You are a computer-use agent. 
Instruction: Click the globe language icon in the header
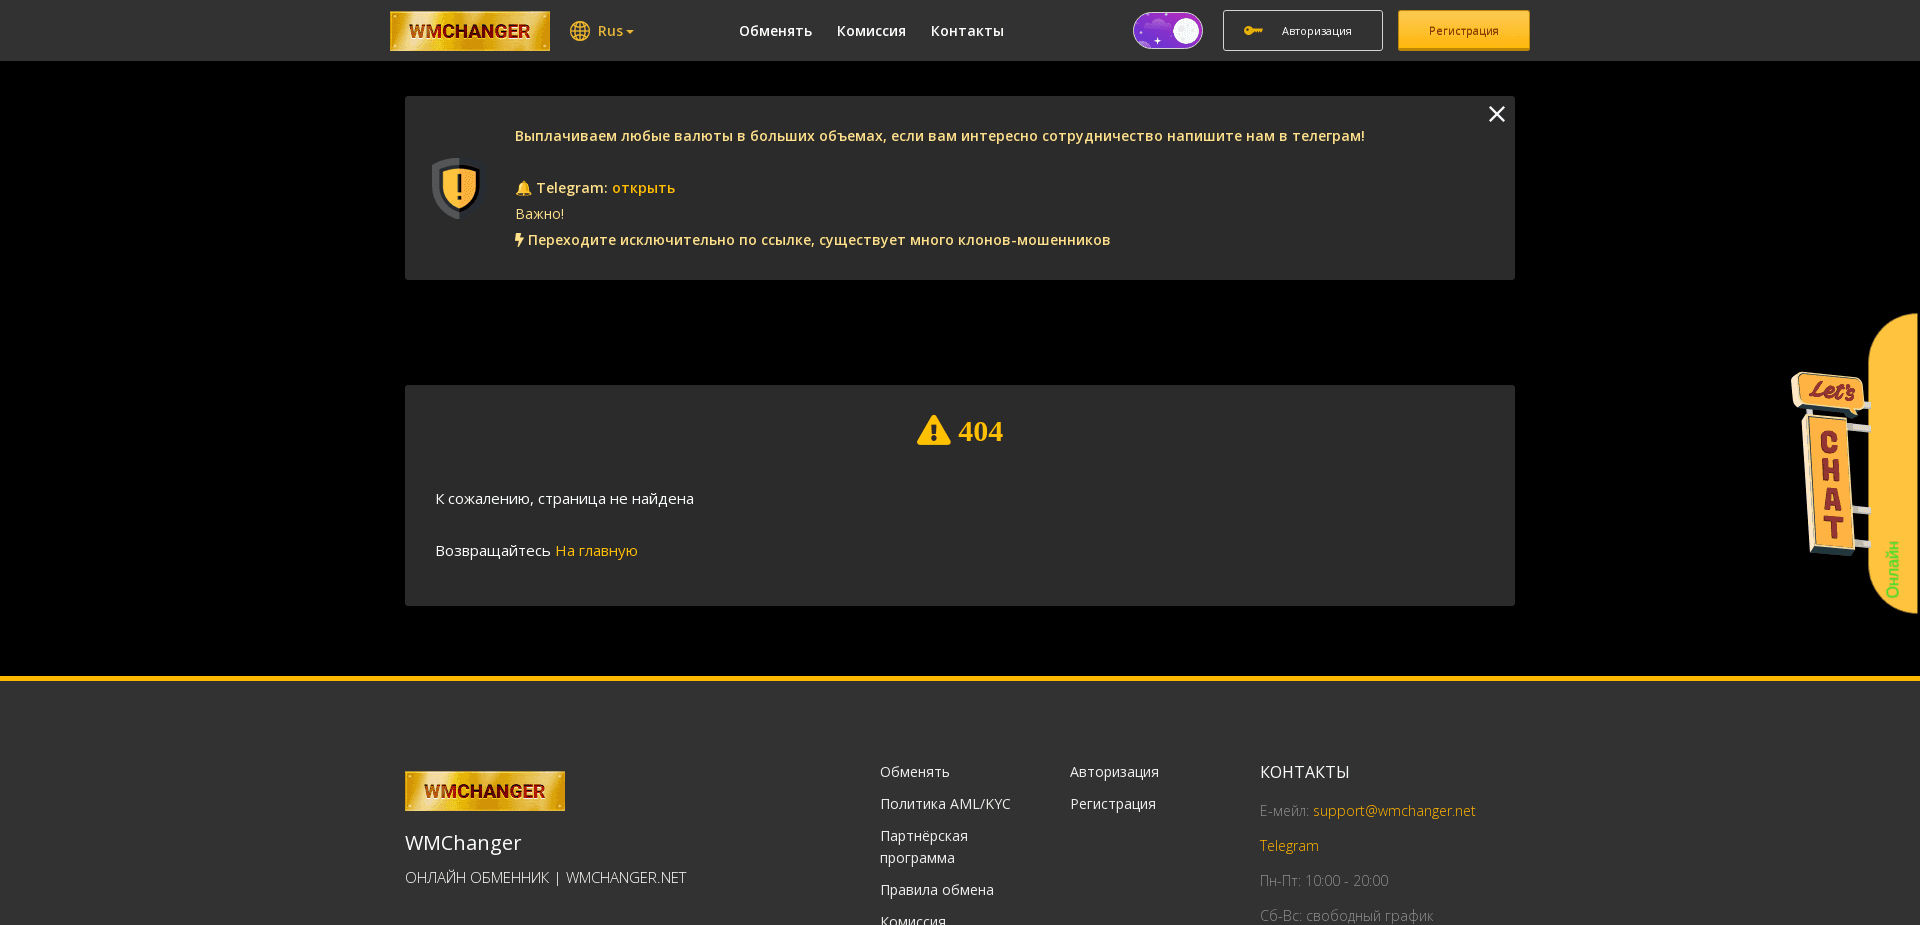pyautogui.click(x=580, y=31)
